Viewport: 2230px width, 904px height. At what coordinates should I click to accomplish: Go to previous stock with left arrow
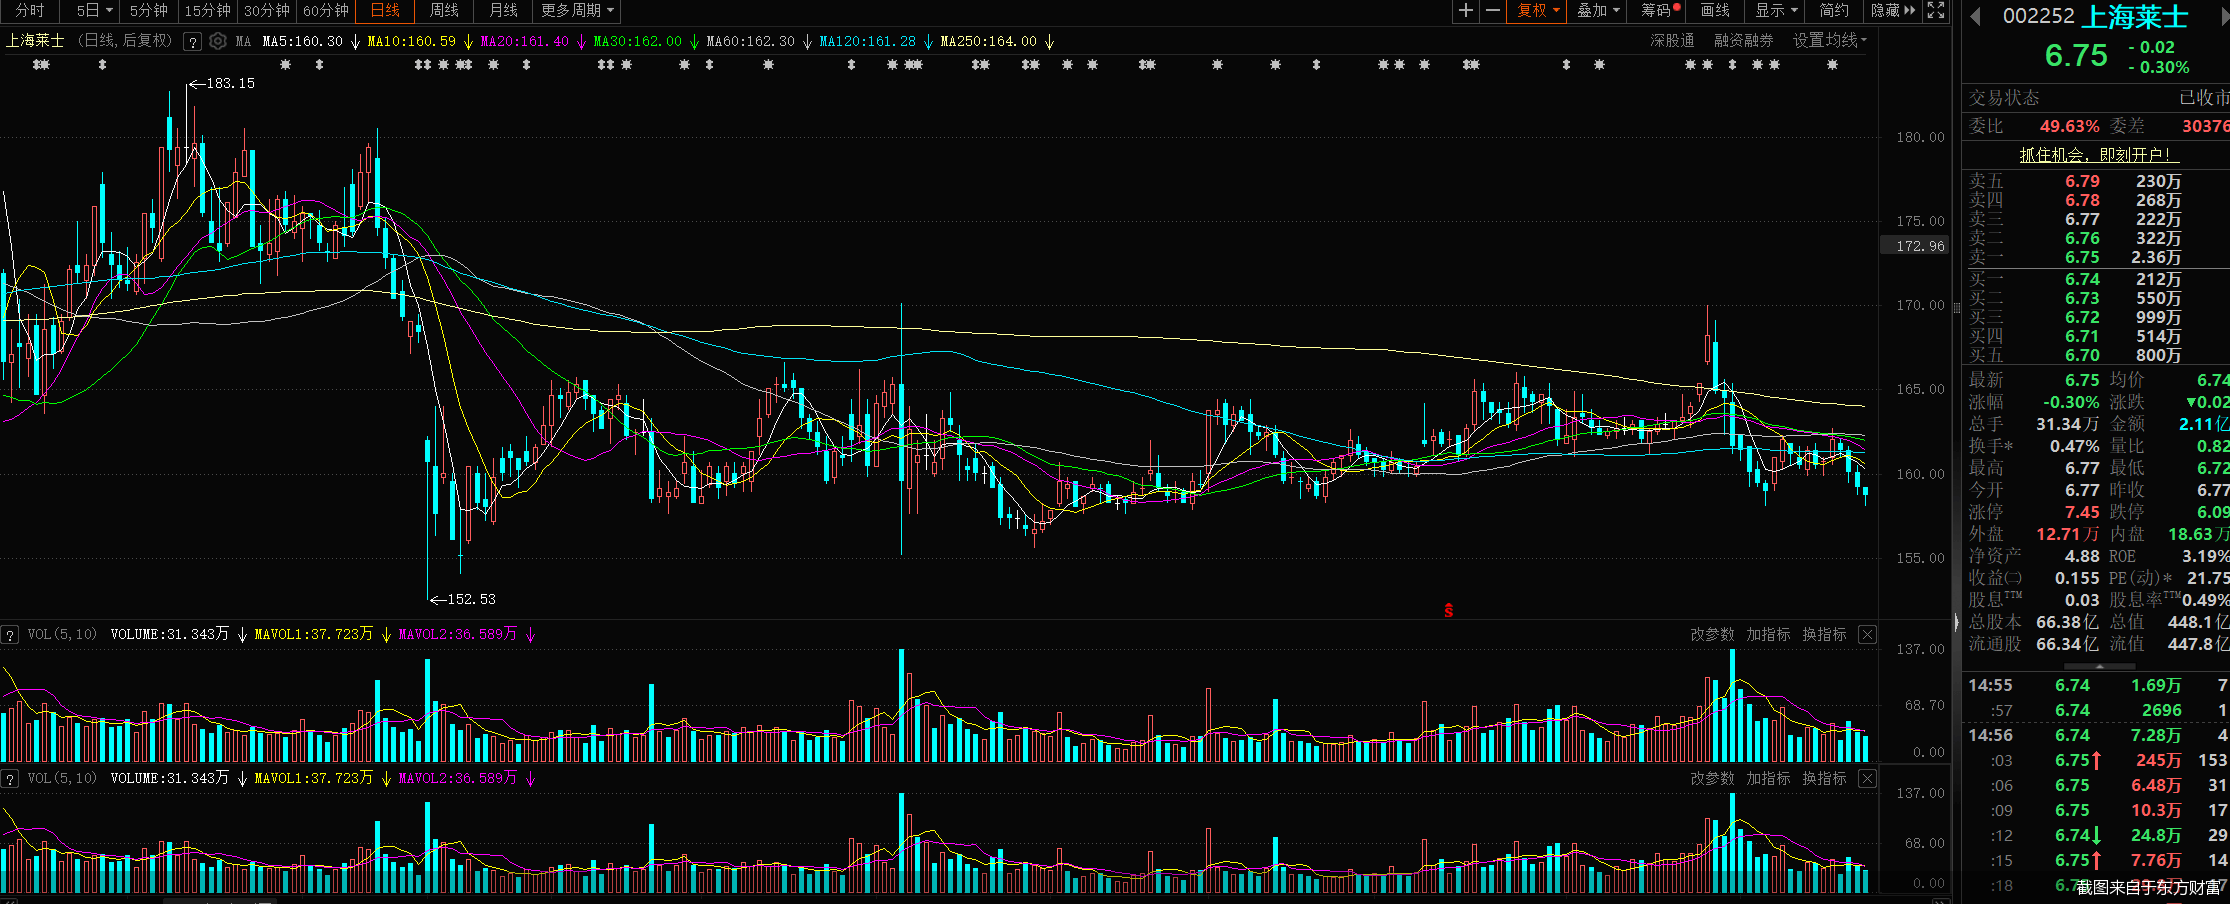point(1975,16)
